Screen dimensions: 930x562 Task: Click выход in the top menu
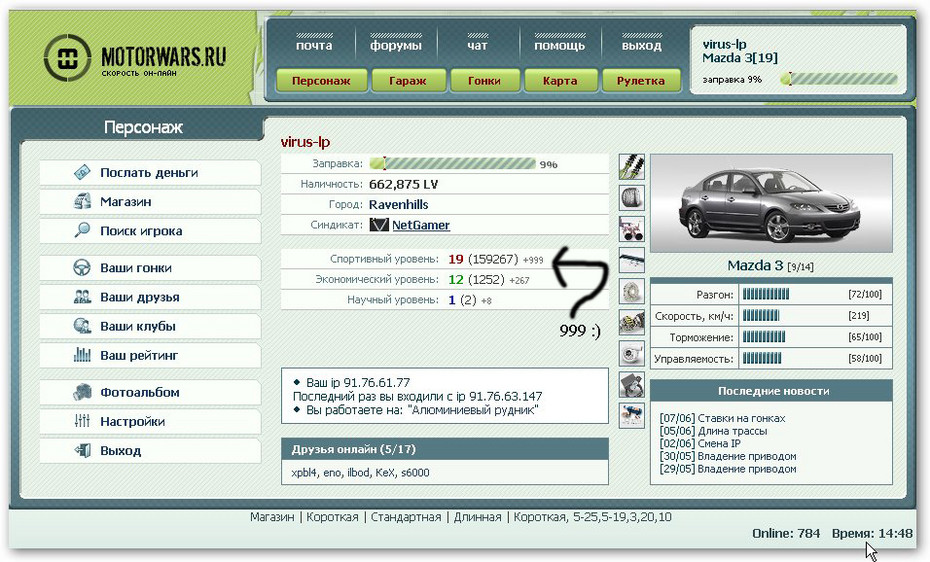[642, 45]
